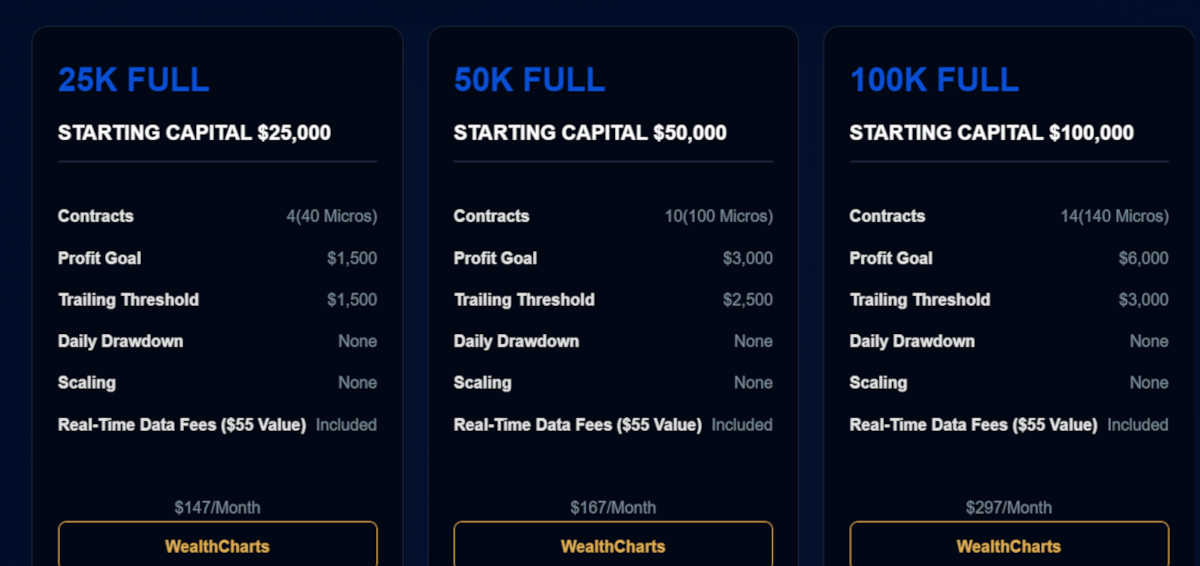Click the $2,500 Trailing Threshold value
Screen dimensions: 1200x566
point(747,300)
